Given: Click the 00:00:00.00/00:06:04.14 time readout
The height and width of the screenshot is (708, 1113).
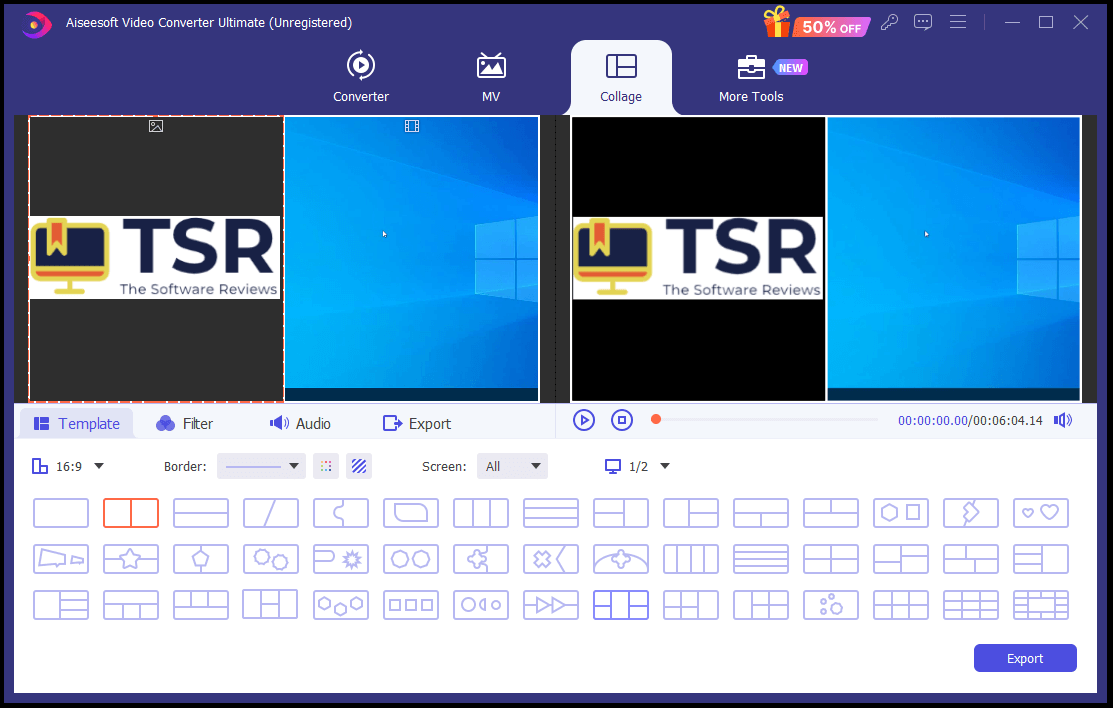Looking at the screenshot, I should point(970,420).
